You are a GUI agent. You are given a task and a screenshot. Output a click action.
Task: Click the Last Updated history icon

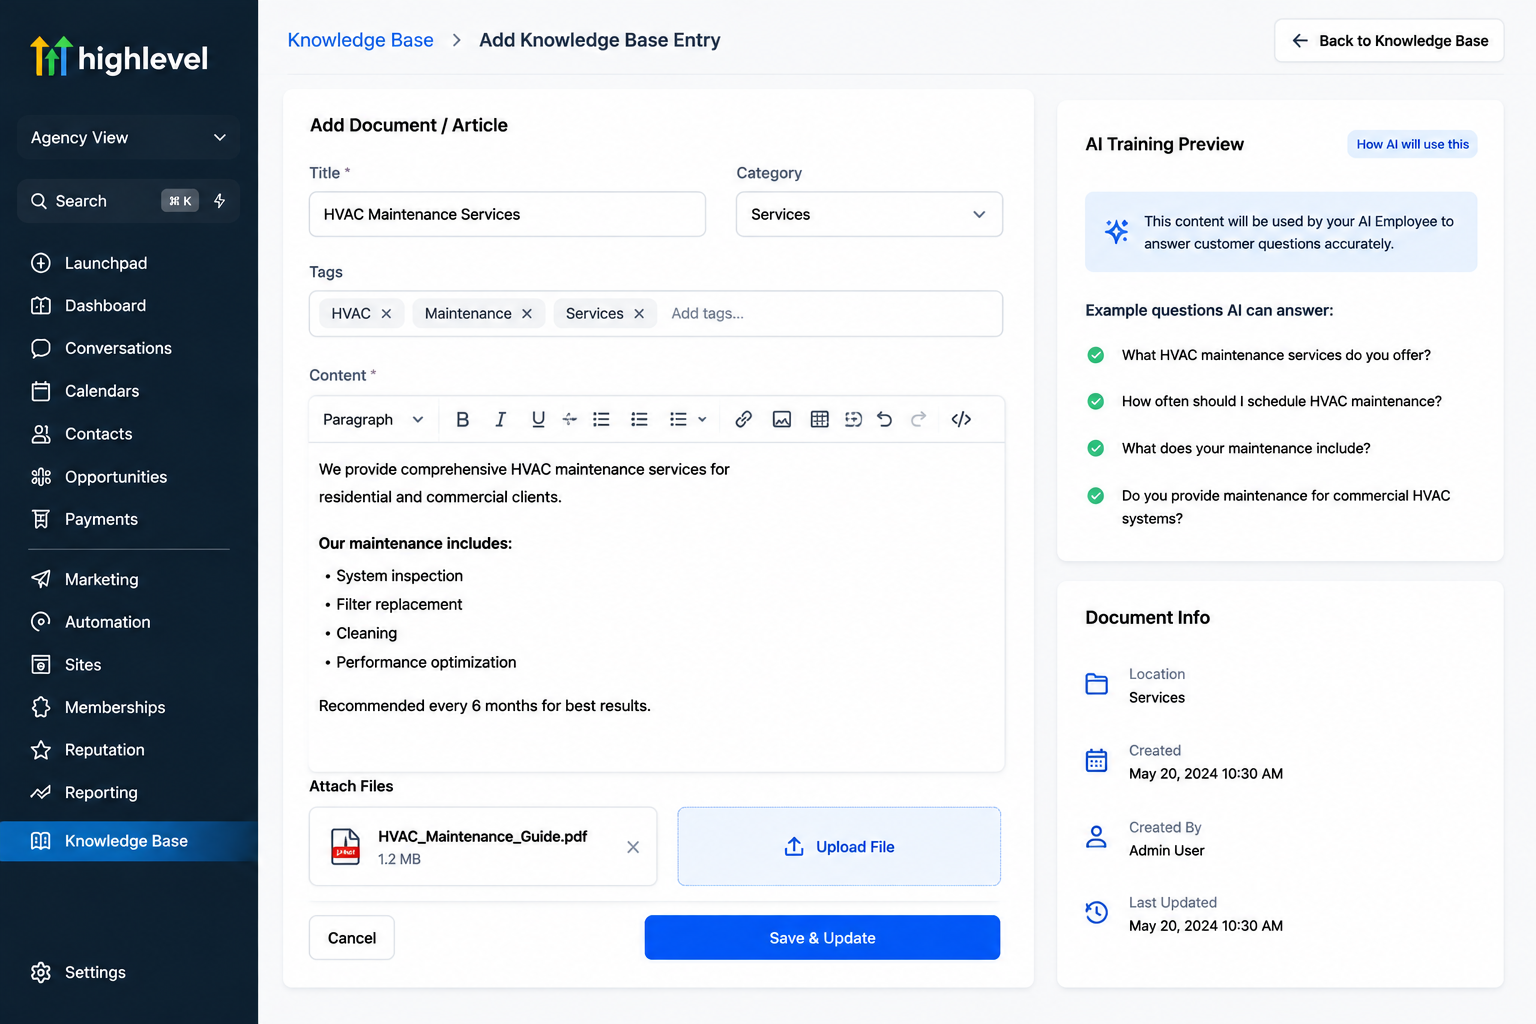click(1097, 913)
